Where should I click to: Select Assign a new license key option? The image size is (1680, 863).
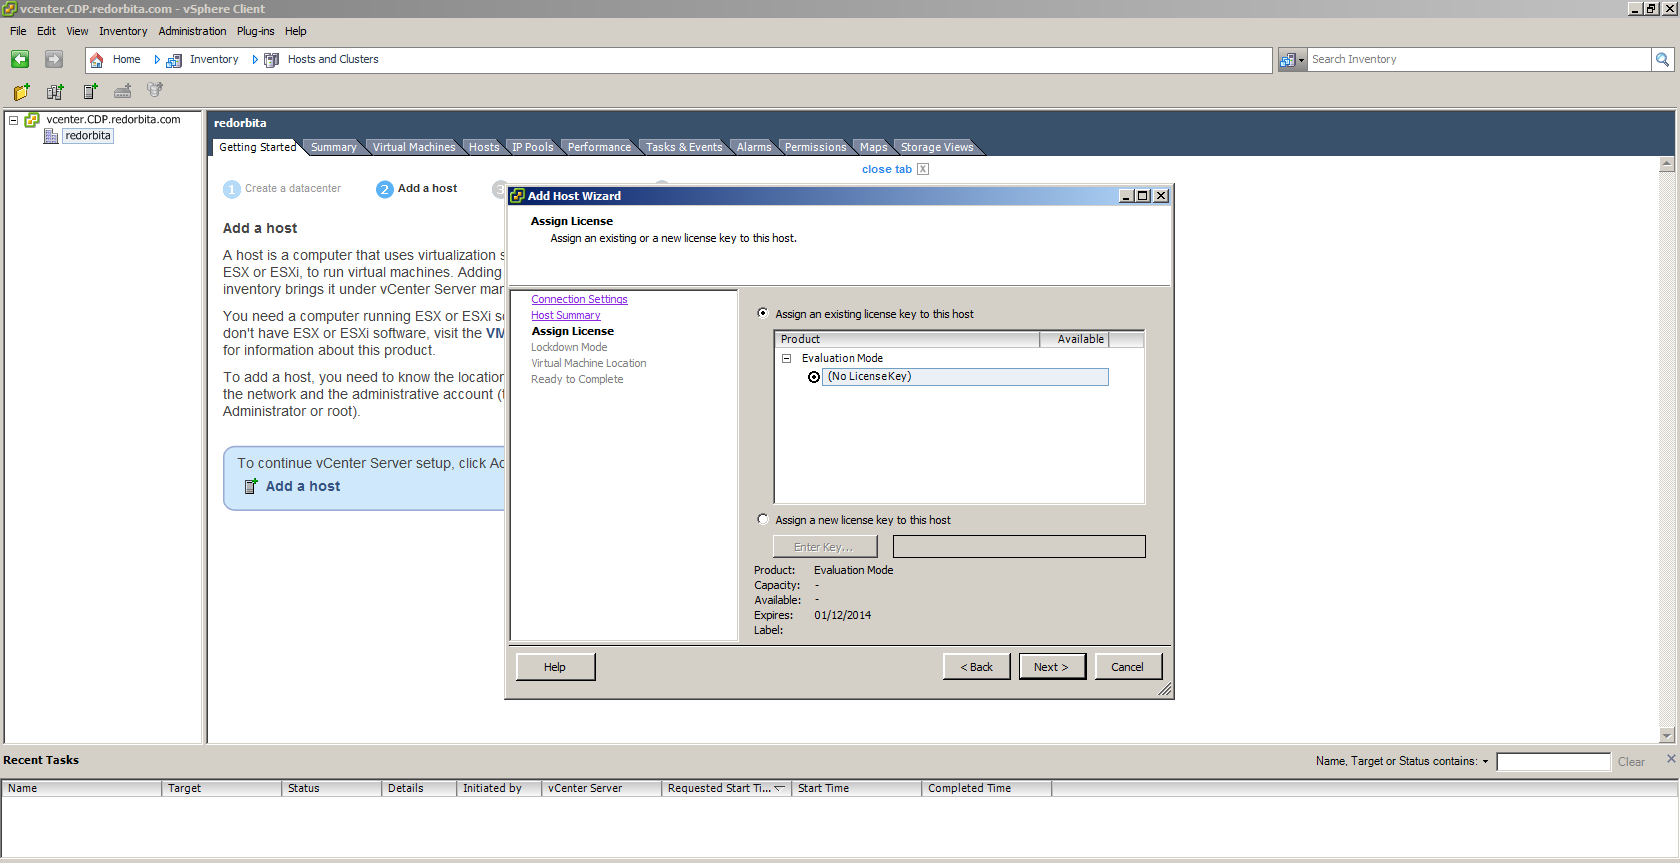point(763,519)
